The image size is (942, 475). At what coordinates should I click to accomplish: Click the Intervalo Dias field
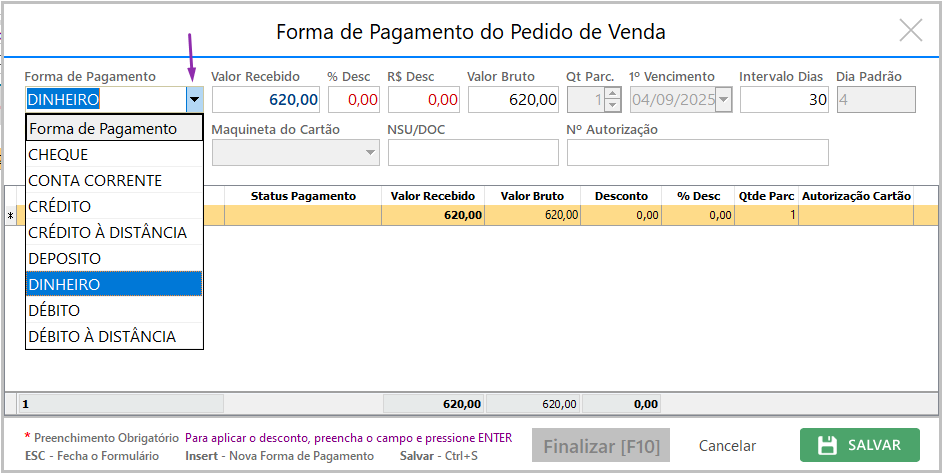tap(784, 100)
